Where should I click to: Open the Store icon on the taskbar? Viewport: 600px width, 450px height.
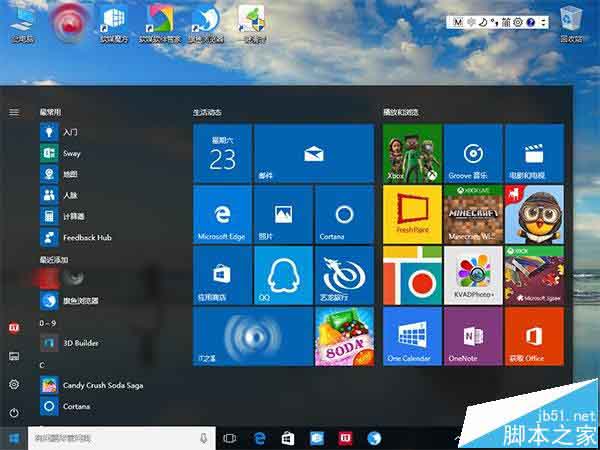coord(288,438)
